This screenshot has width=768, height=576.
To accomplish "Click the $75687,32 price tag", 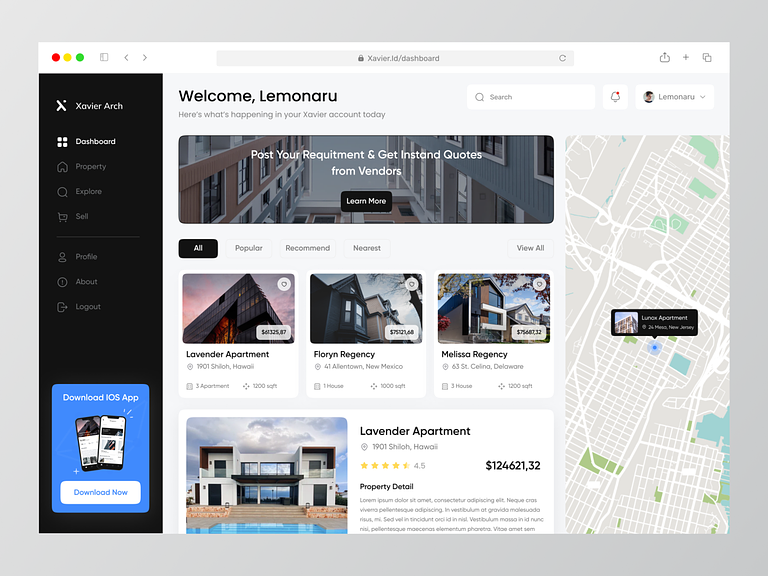I will pyautogui.click(x=529, y=332).
